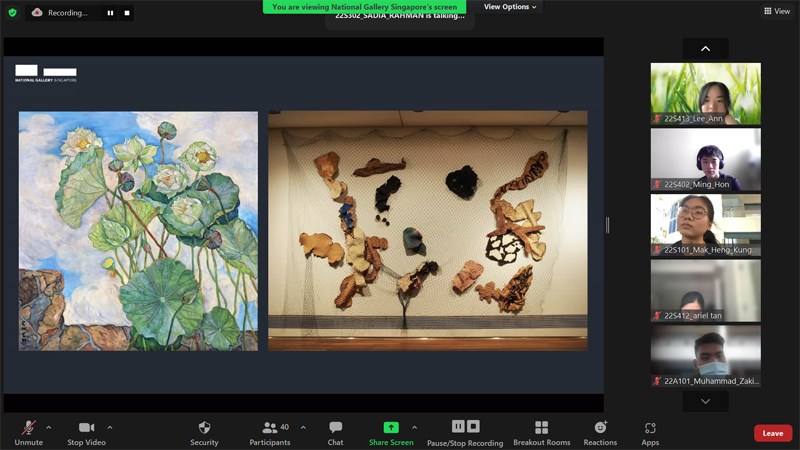800x450 pixels.
Task: Expand audio options arrow beside Unmute
Action: click(x=49, y=427)
